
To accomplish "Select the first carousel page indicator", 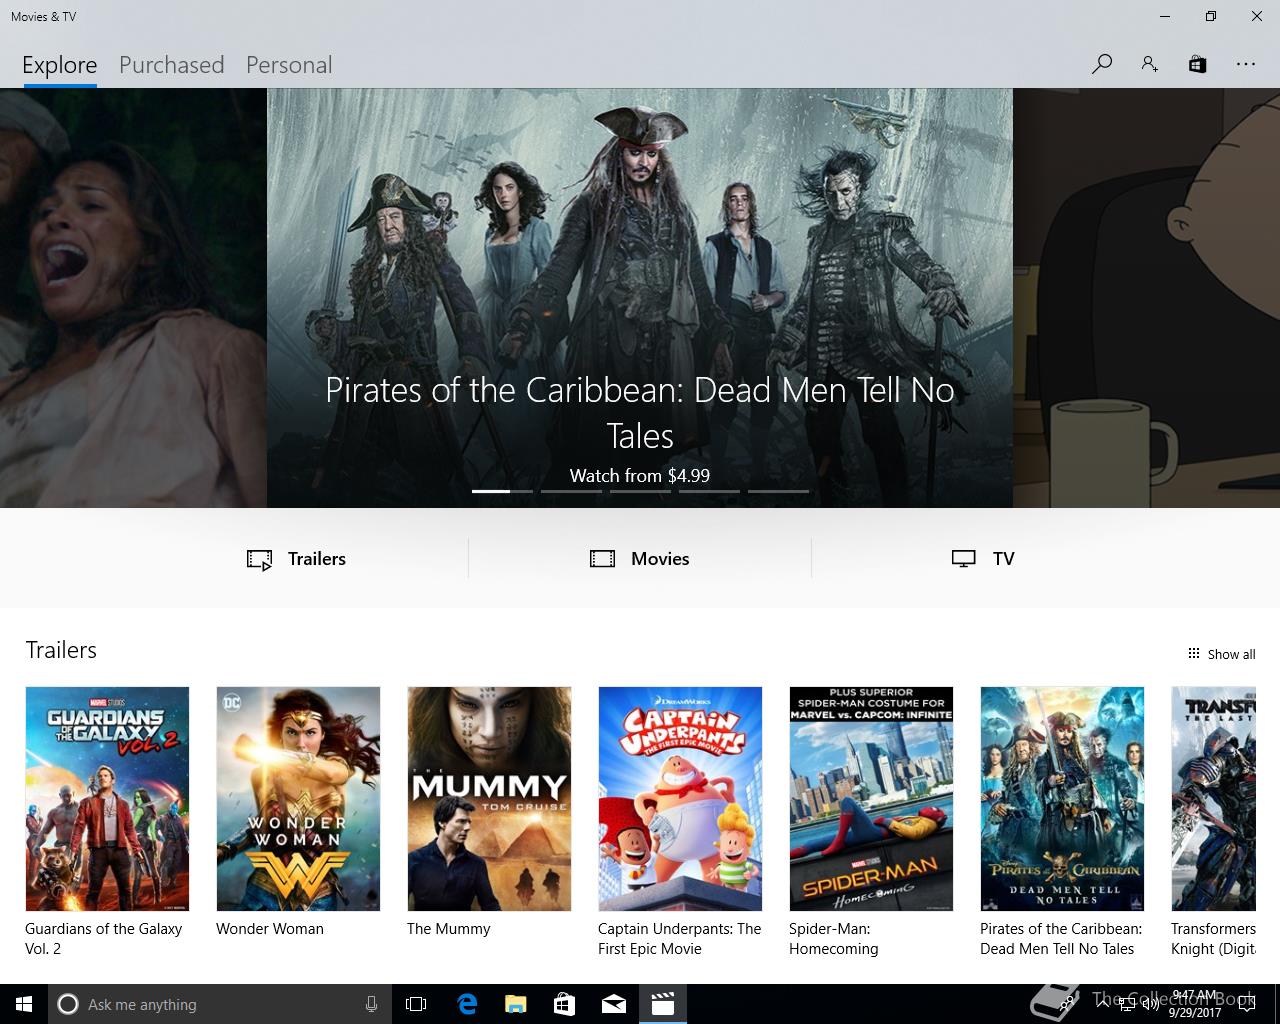I will point(502,491).
